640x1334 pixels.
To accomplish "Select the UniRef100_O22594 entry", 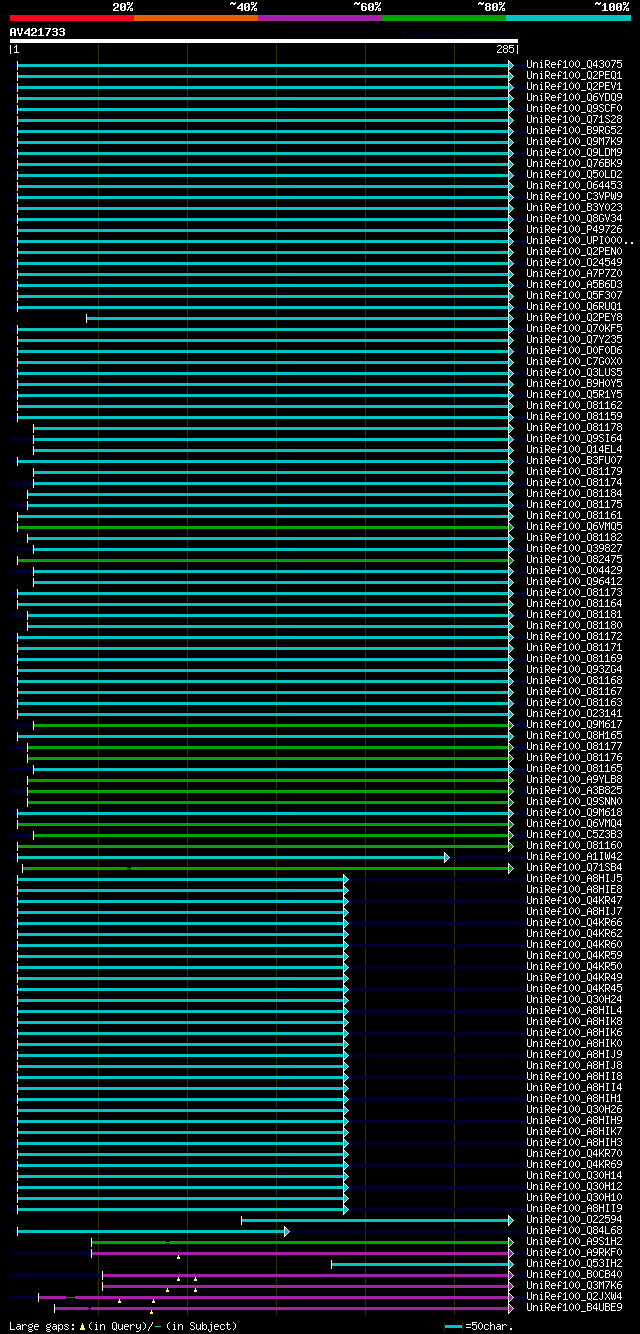I will click(x=574, y=1219).
